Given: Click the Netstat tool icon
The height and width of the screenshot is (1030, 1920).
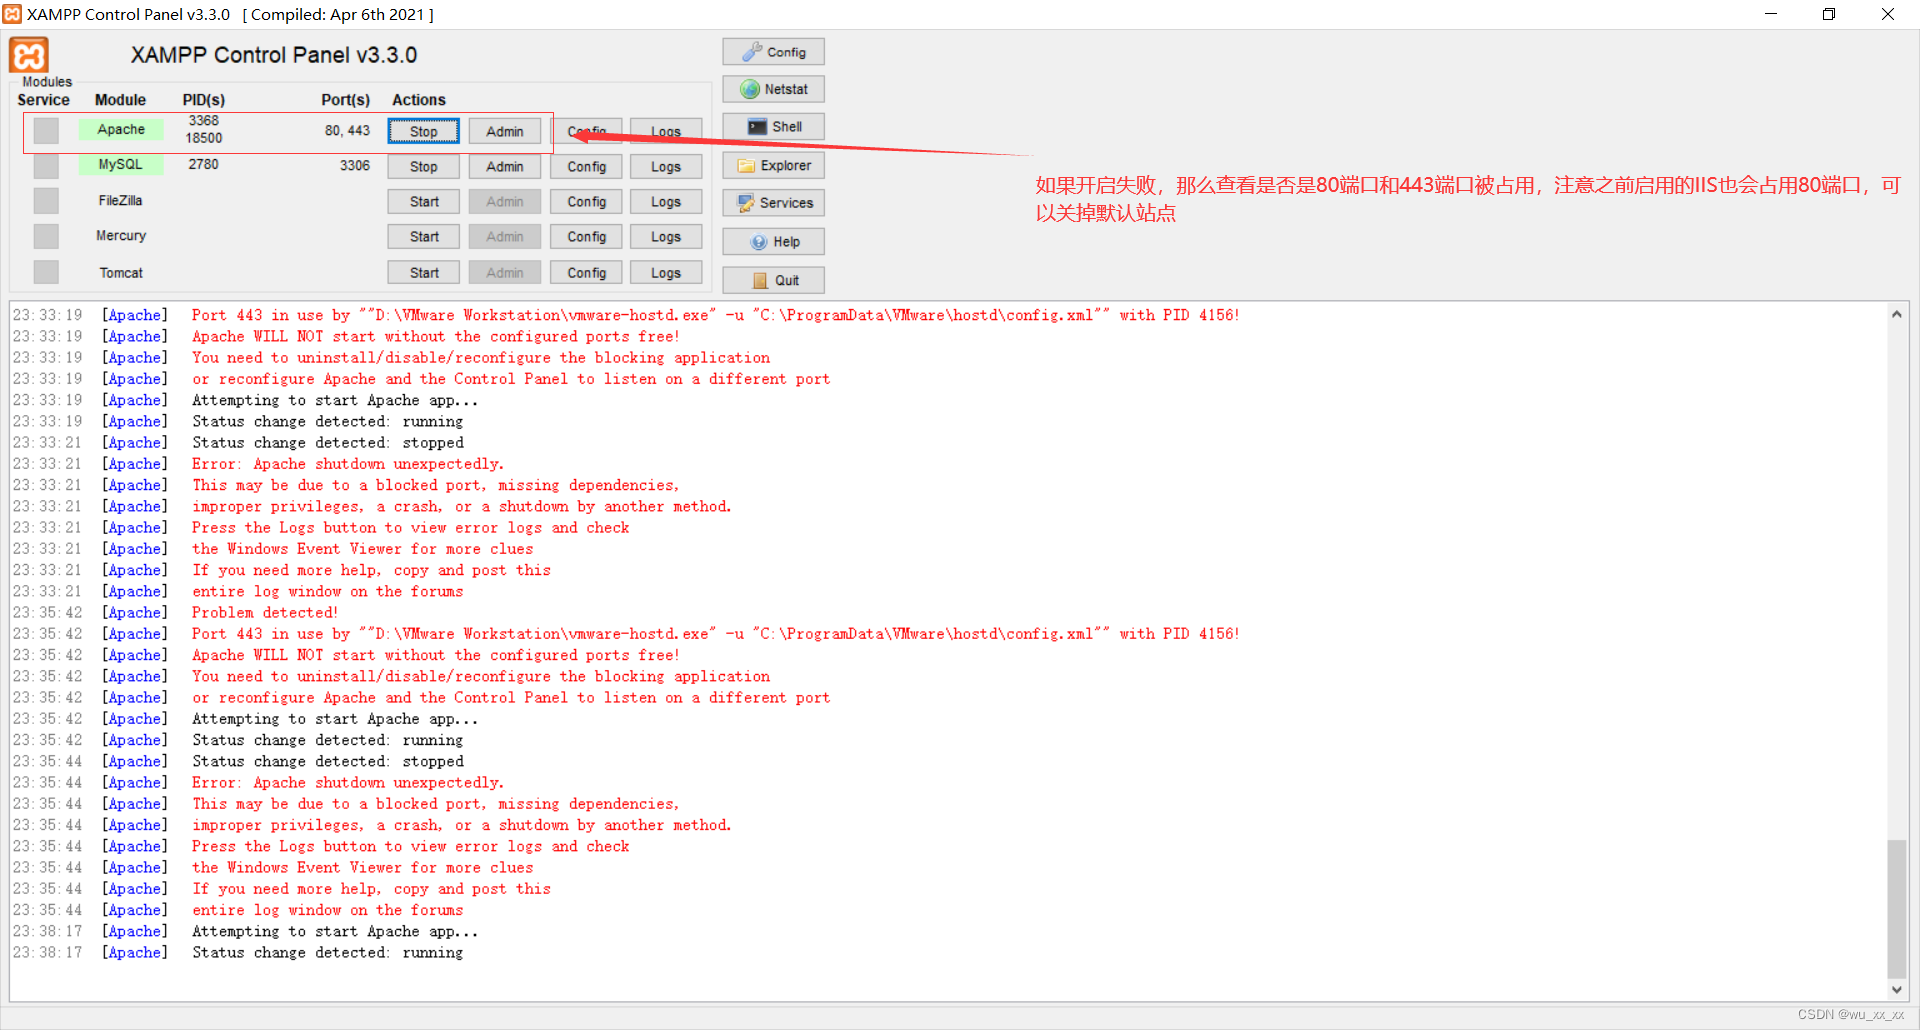Looking at the screenshot, I should click(772, 88).
